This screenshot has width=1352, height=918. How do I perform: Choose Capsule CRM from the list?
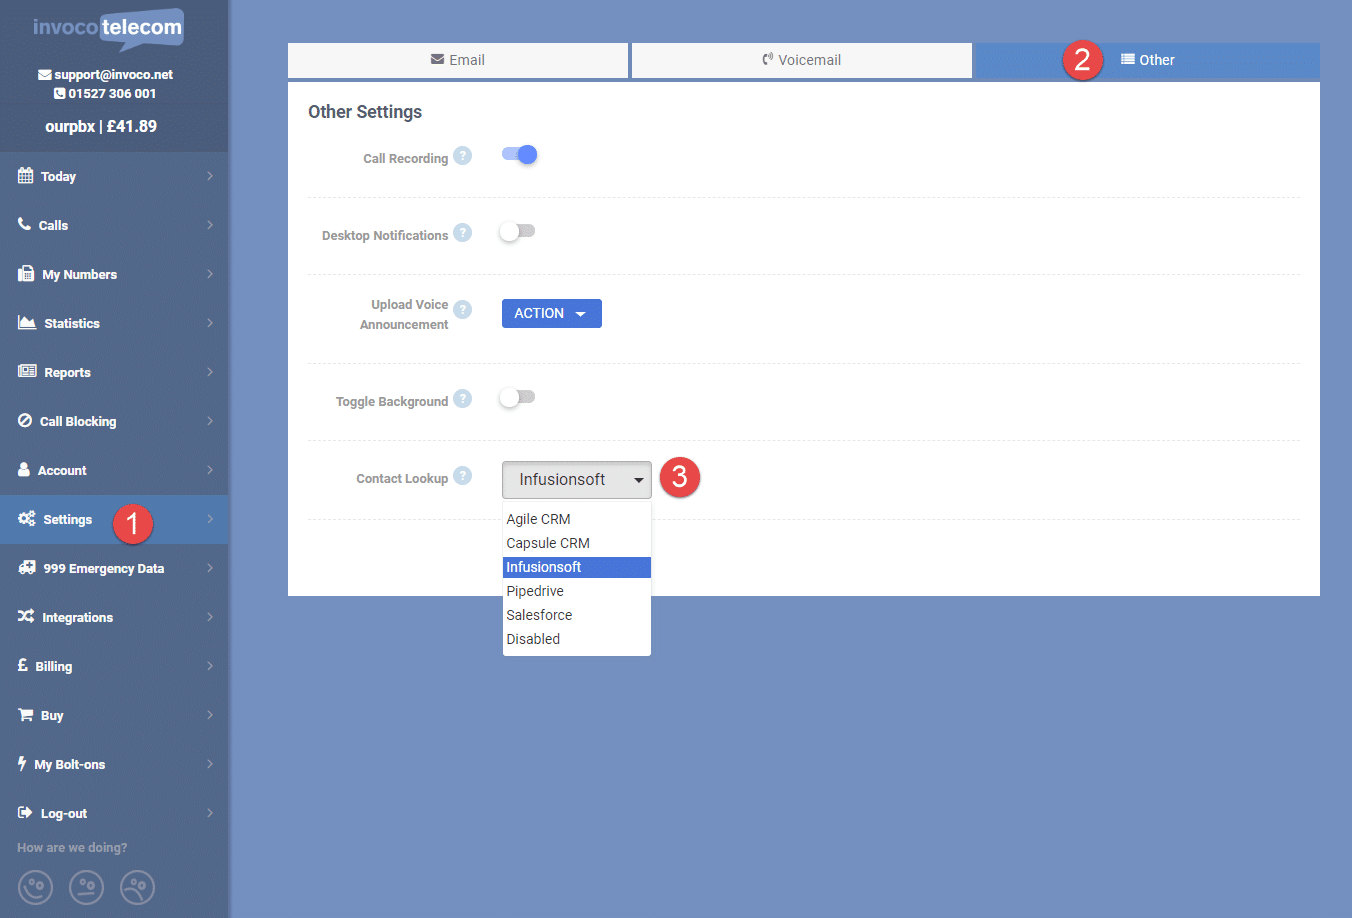(x=577, y=543)
